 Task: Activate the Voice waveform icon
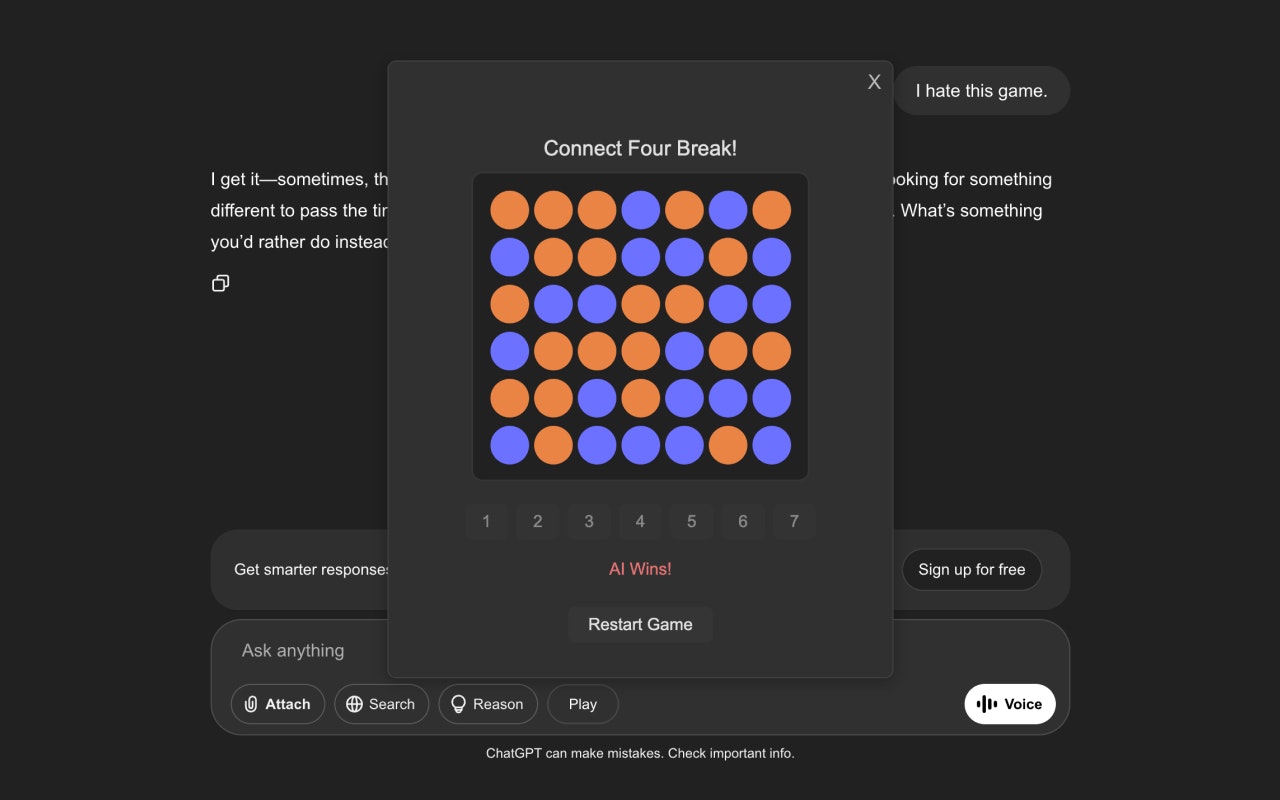click(986, 704)
